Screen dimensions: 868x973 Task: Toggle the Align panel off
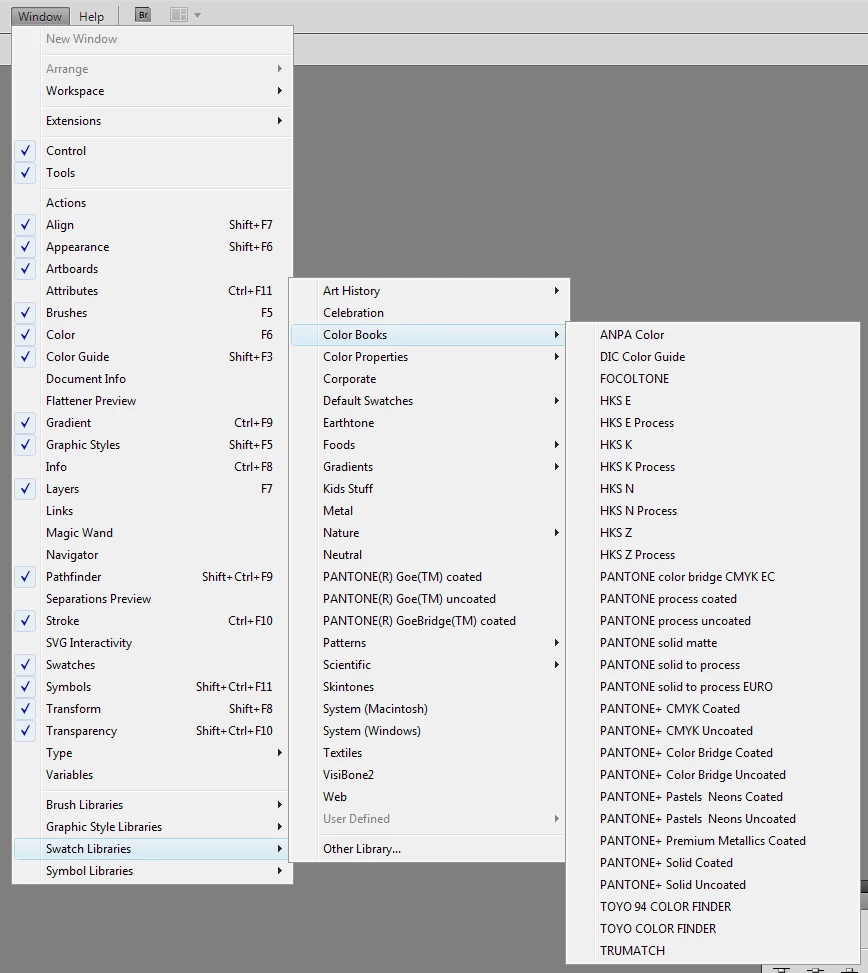pyautogui.click(x=152, y=225)
